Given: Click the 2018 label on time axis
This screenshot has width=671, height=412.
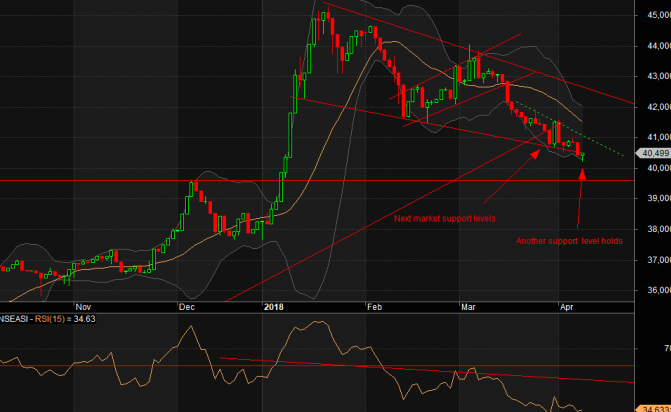Looking at the screenshot, I should tap(274, 307).
